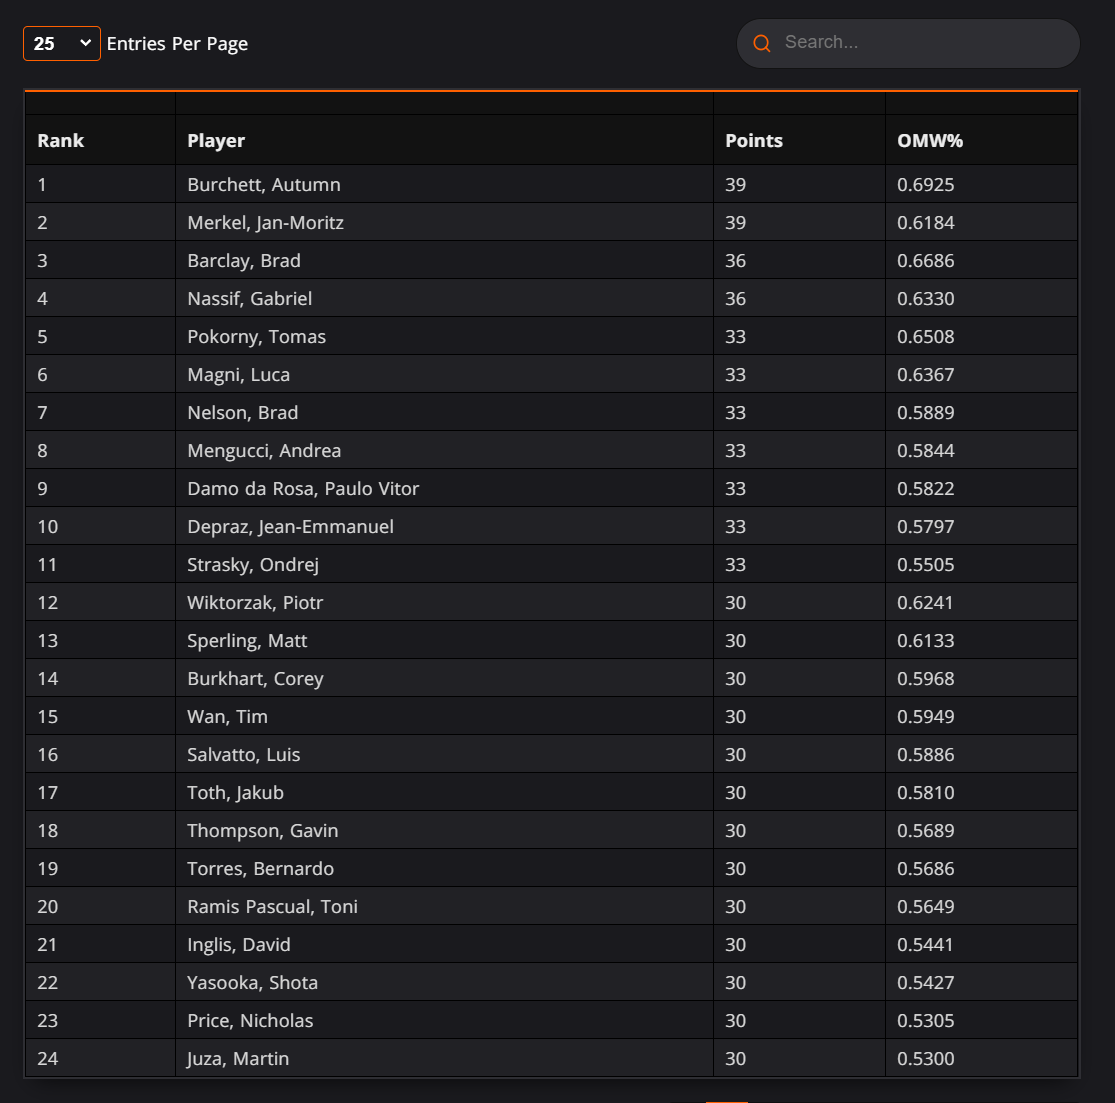Viewport: 1115px width, 1103px height.
Task: Sort by the Rank column header
Action: coord(60,141)
